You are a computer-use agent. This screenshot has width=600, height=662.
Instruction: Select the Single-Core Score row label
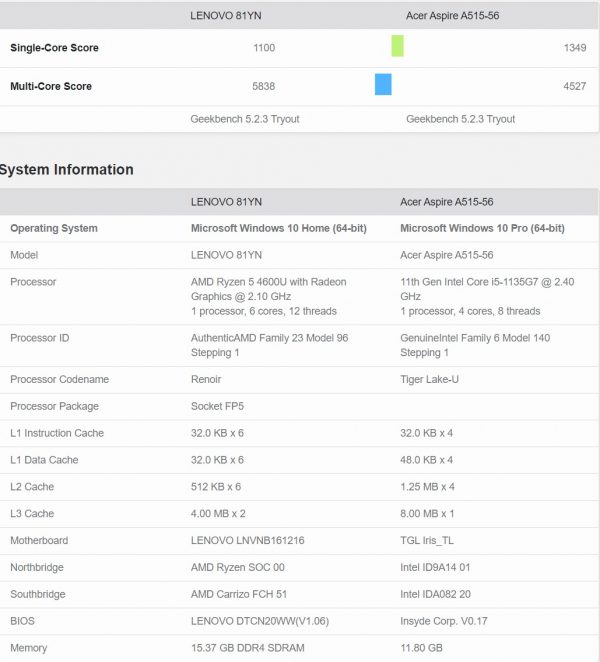54,48
